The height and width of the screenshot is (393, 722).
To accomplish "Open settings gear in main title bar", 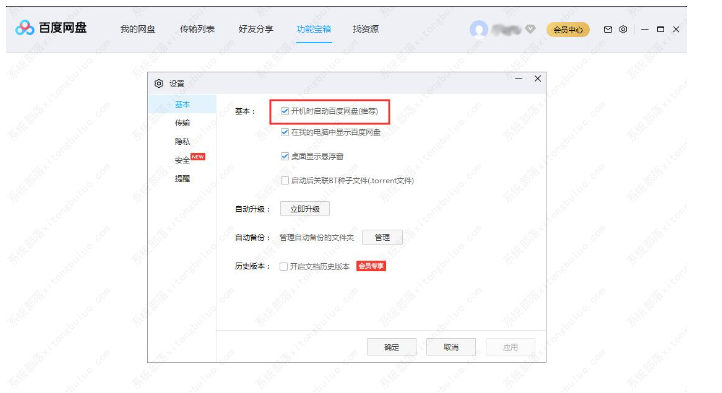I will coord(623,29).
